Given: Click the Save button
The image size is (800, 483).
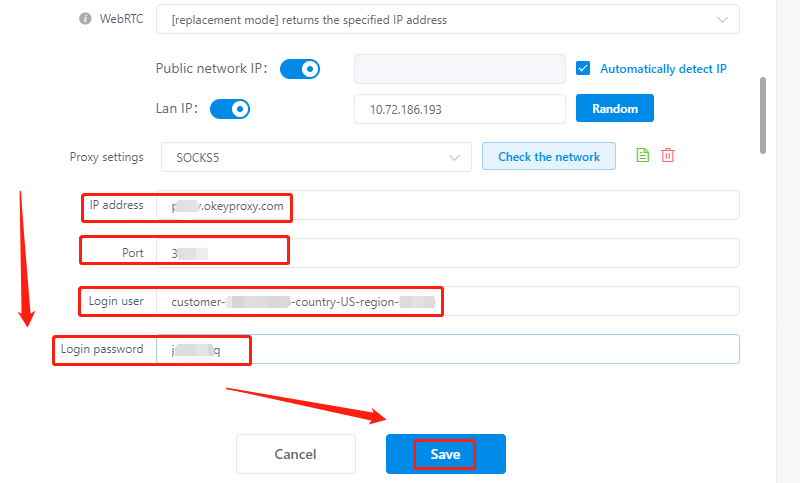Looking at the screenshot, I should (x=445, y=454).
